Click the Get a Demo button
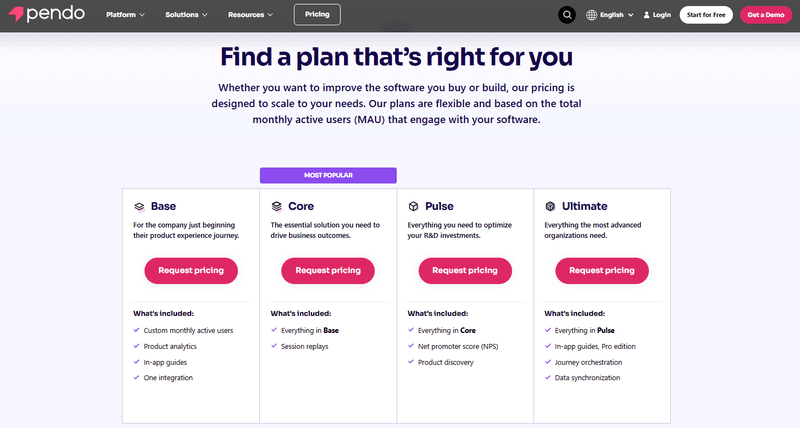800x428 pixels. (x=765, y=15)
